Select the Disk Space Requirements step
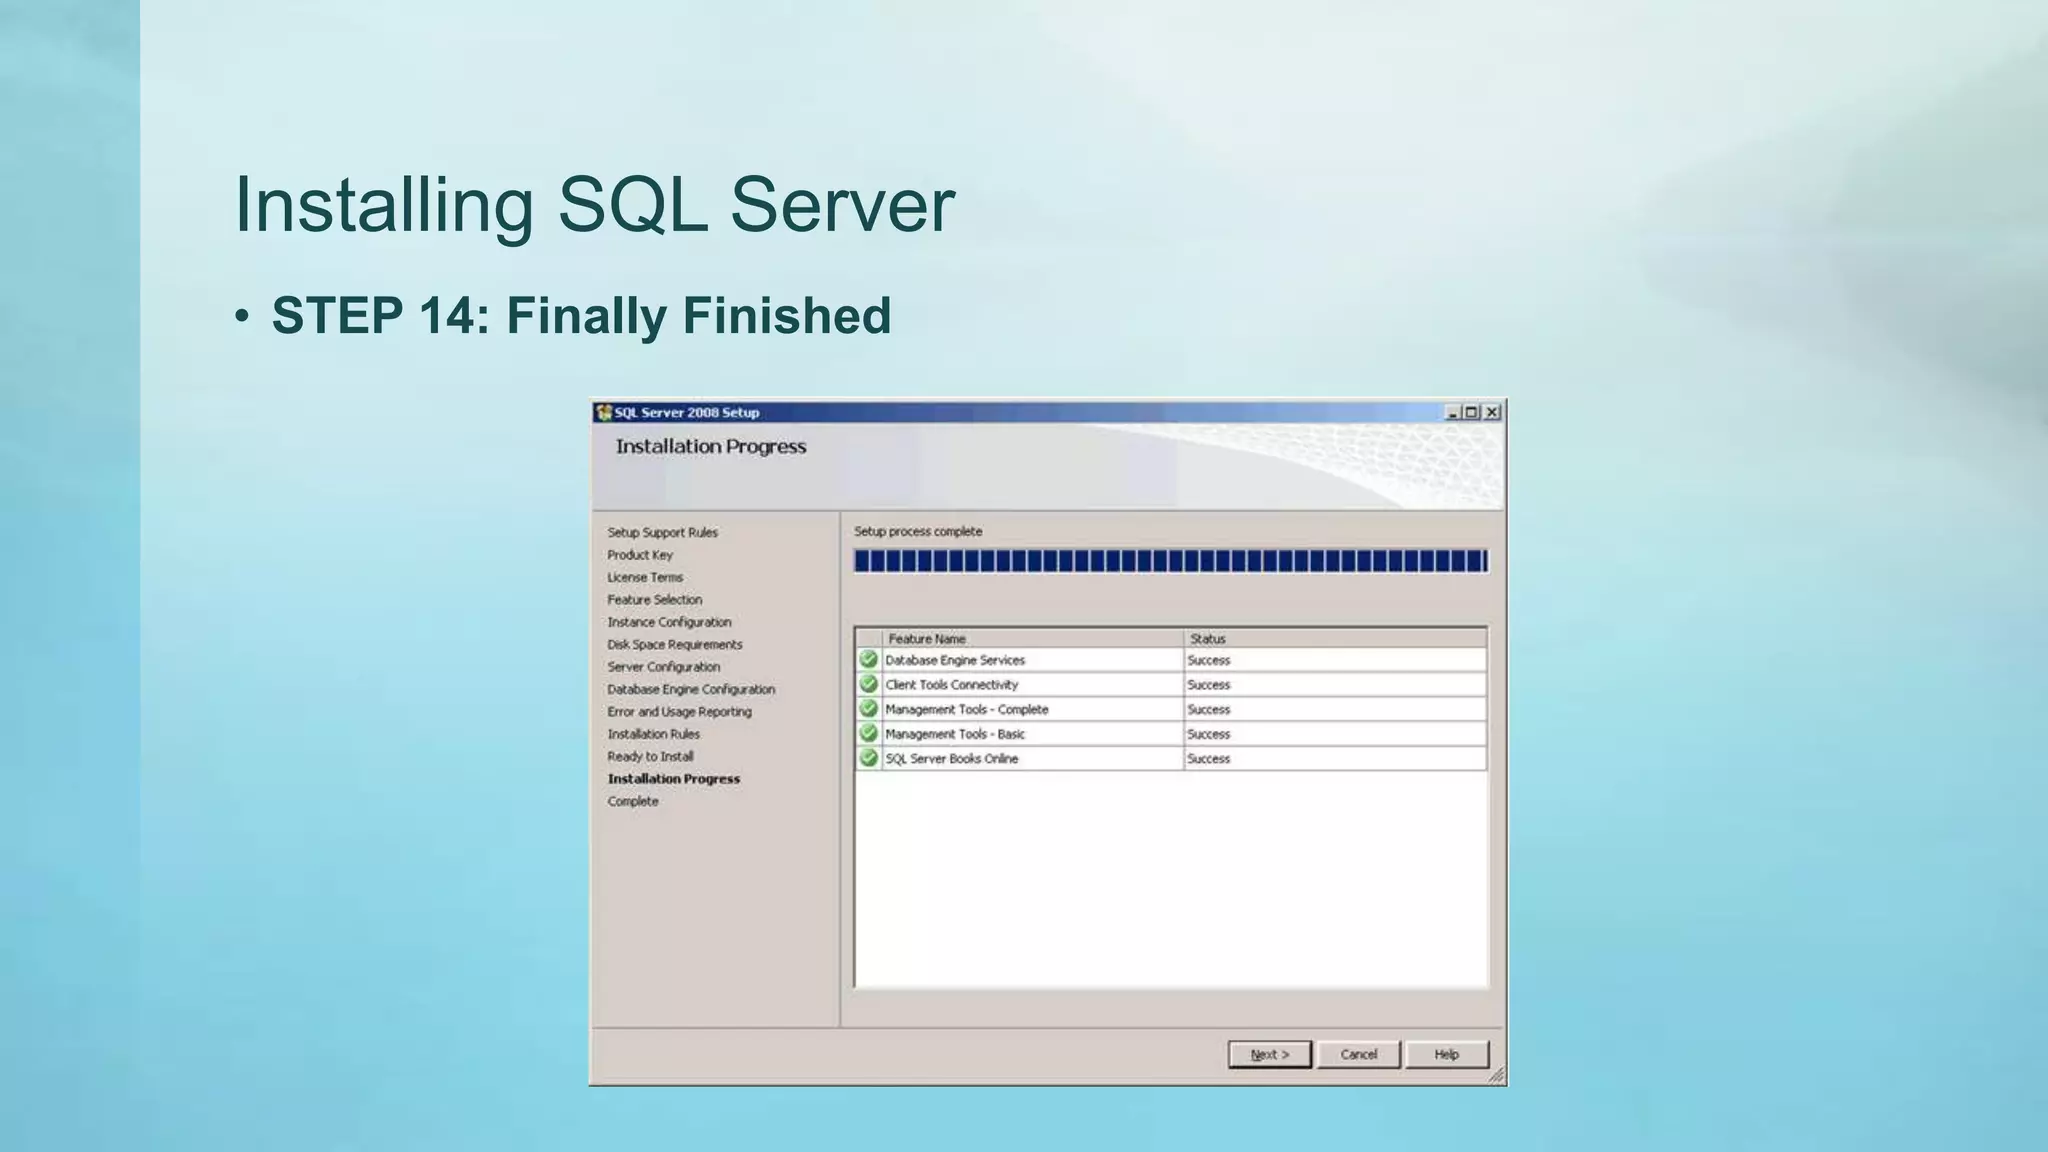2048x1152 pixels. [675, 645]
